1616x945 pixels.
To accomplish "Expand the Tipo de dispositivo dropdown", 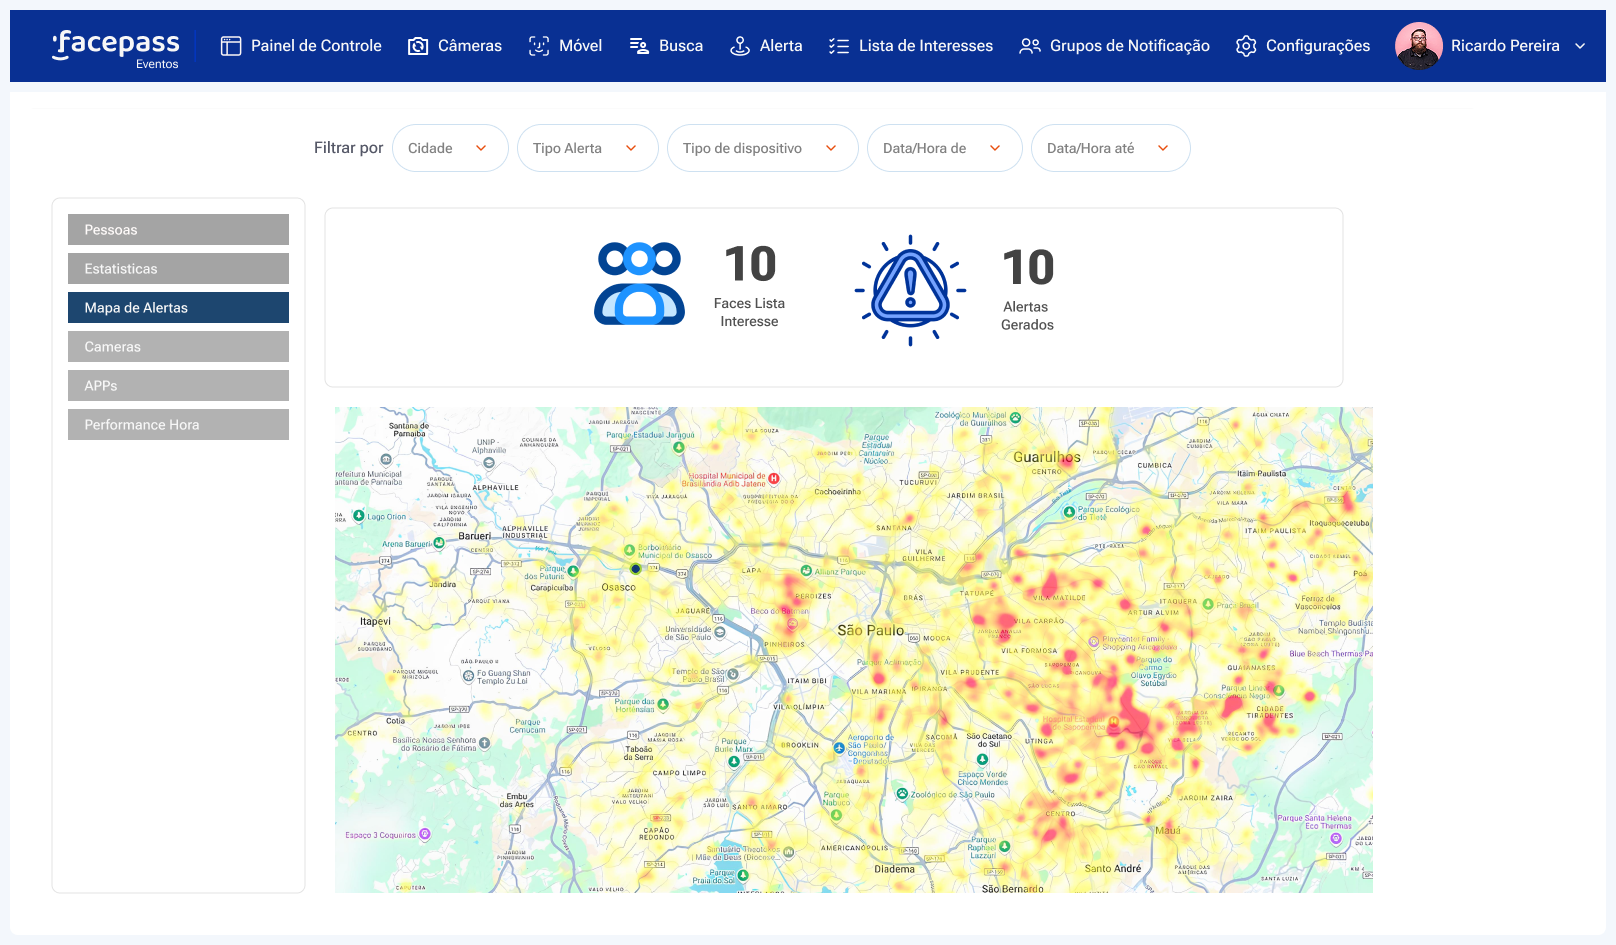I will (762, 148).
